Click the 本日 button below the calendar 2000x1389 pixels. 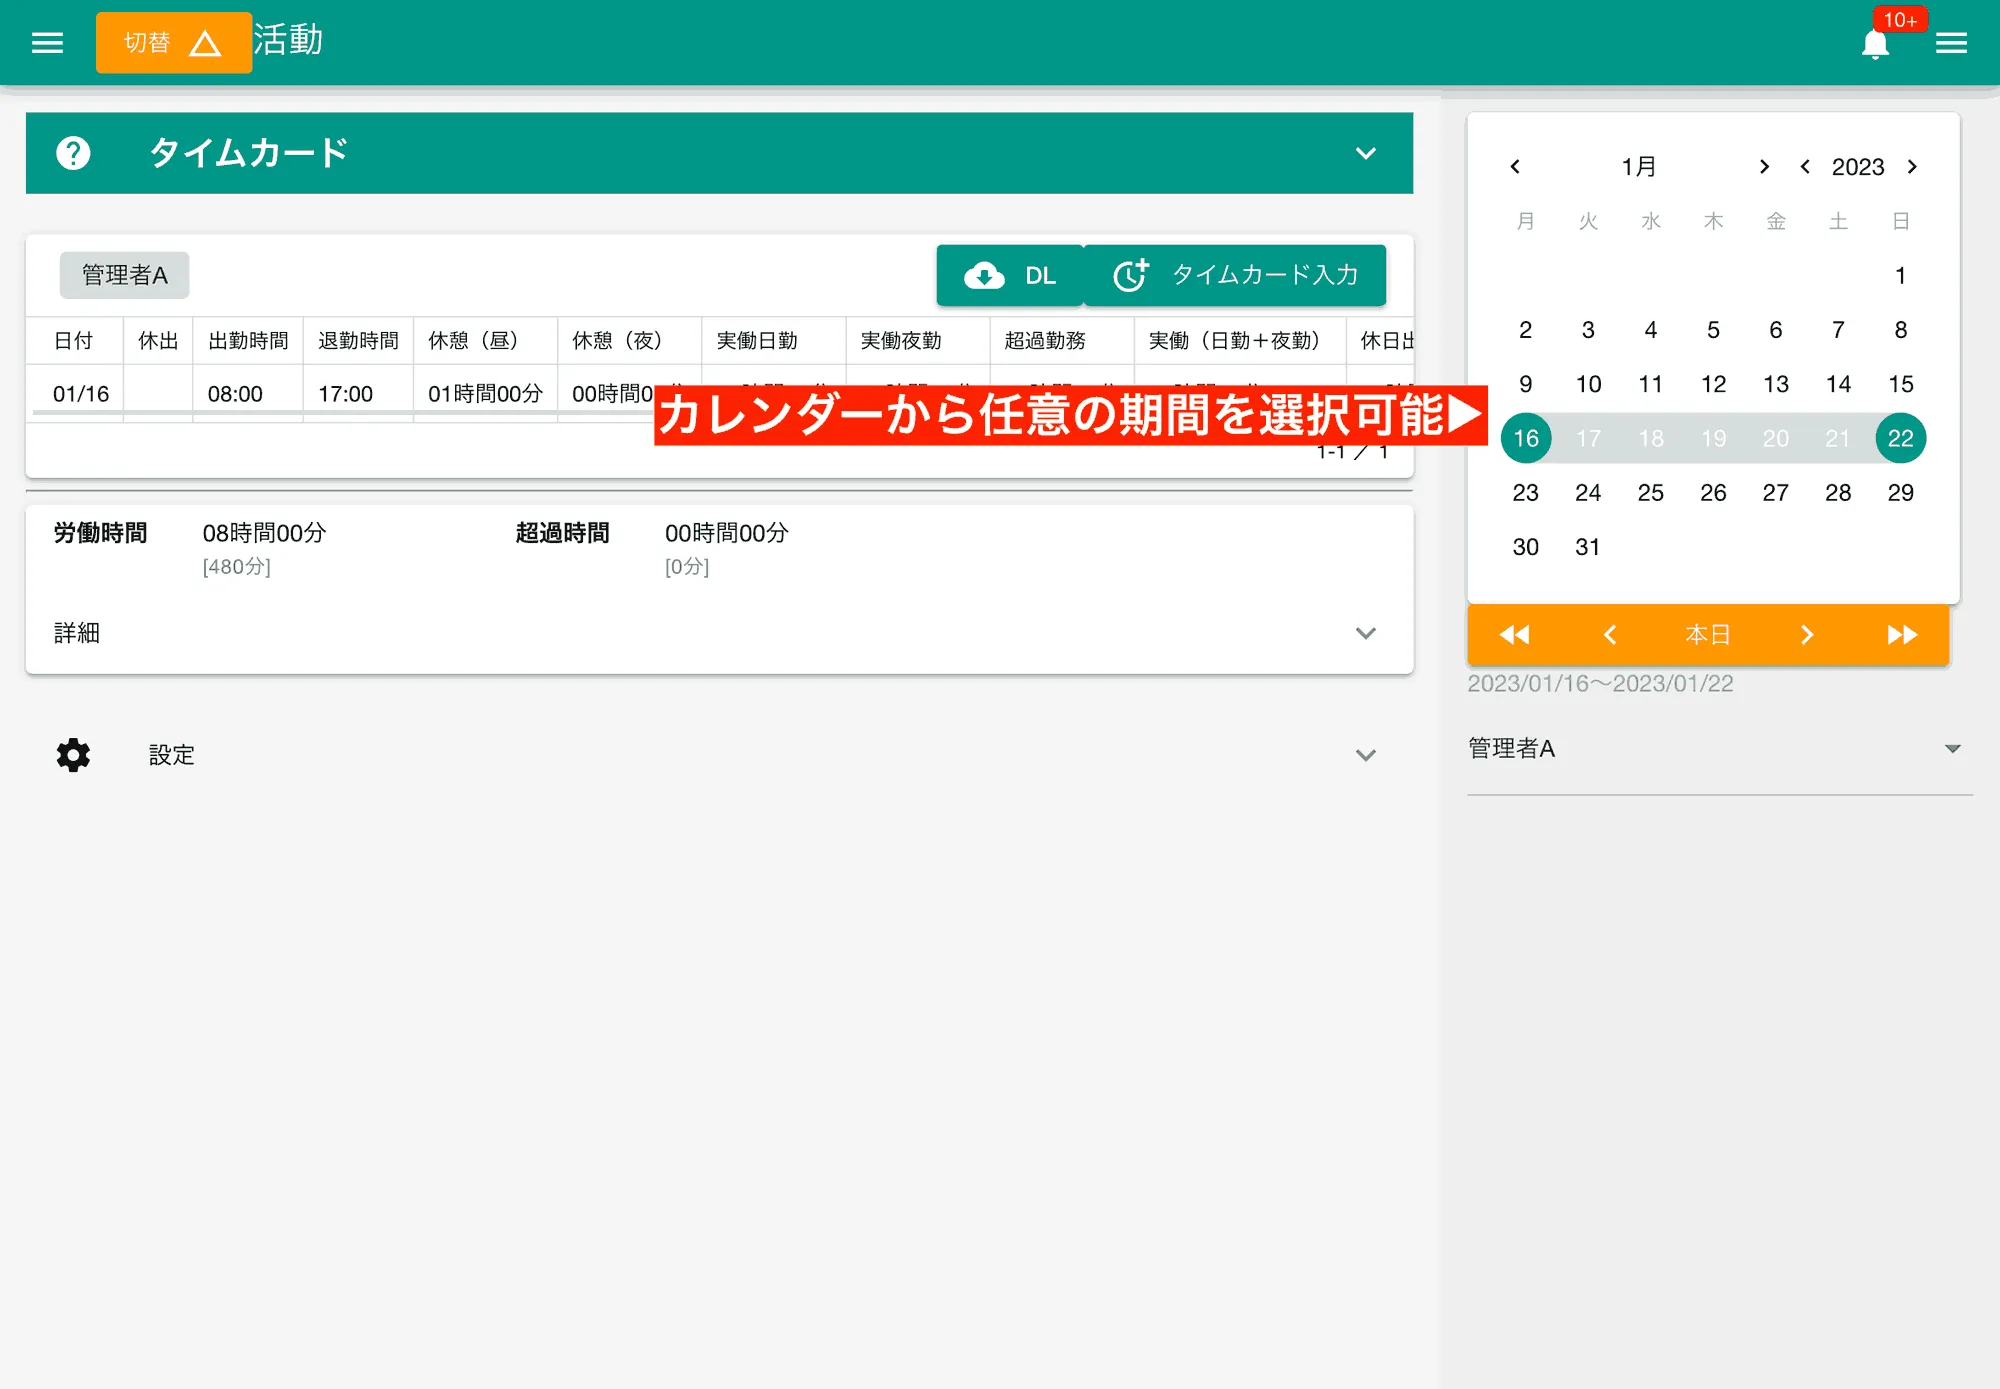(1709, 634)
